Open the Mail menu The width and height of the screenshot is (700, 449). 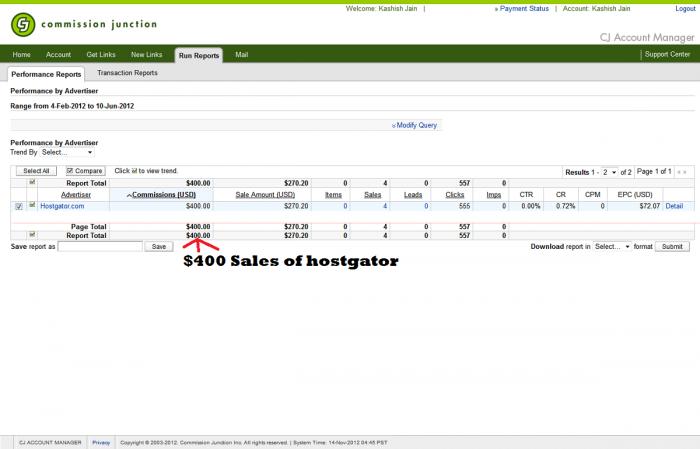[x=242, y=54]
